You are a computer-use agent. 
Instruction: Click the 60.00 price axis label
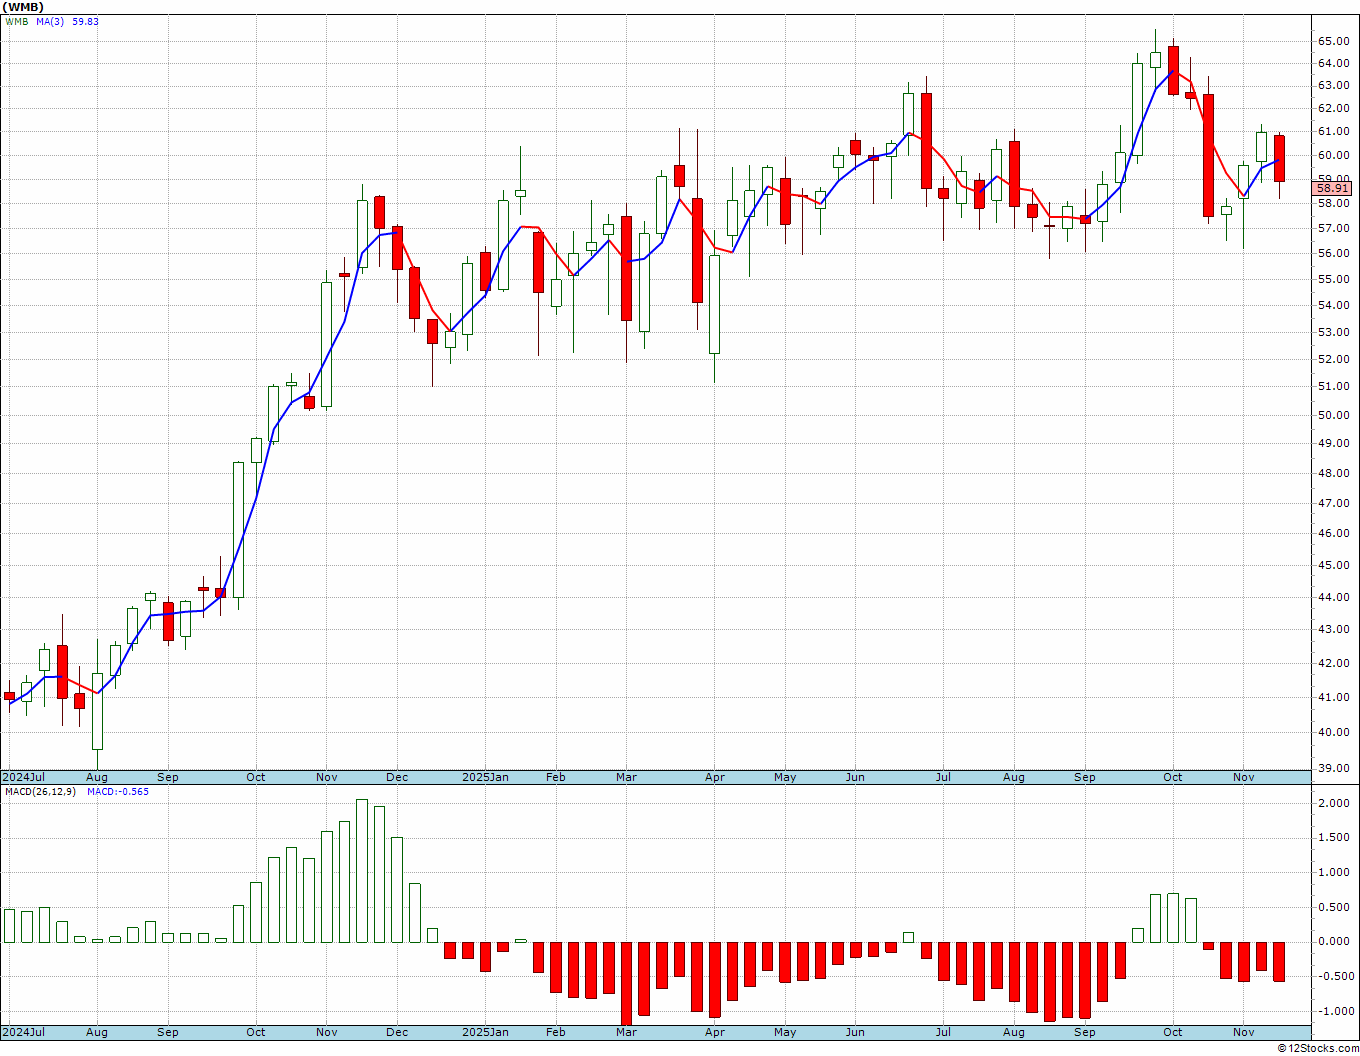click(1333, 155)
